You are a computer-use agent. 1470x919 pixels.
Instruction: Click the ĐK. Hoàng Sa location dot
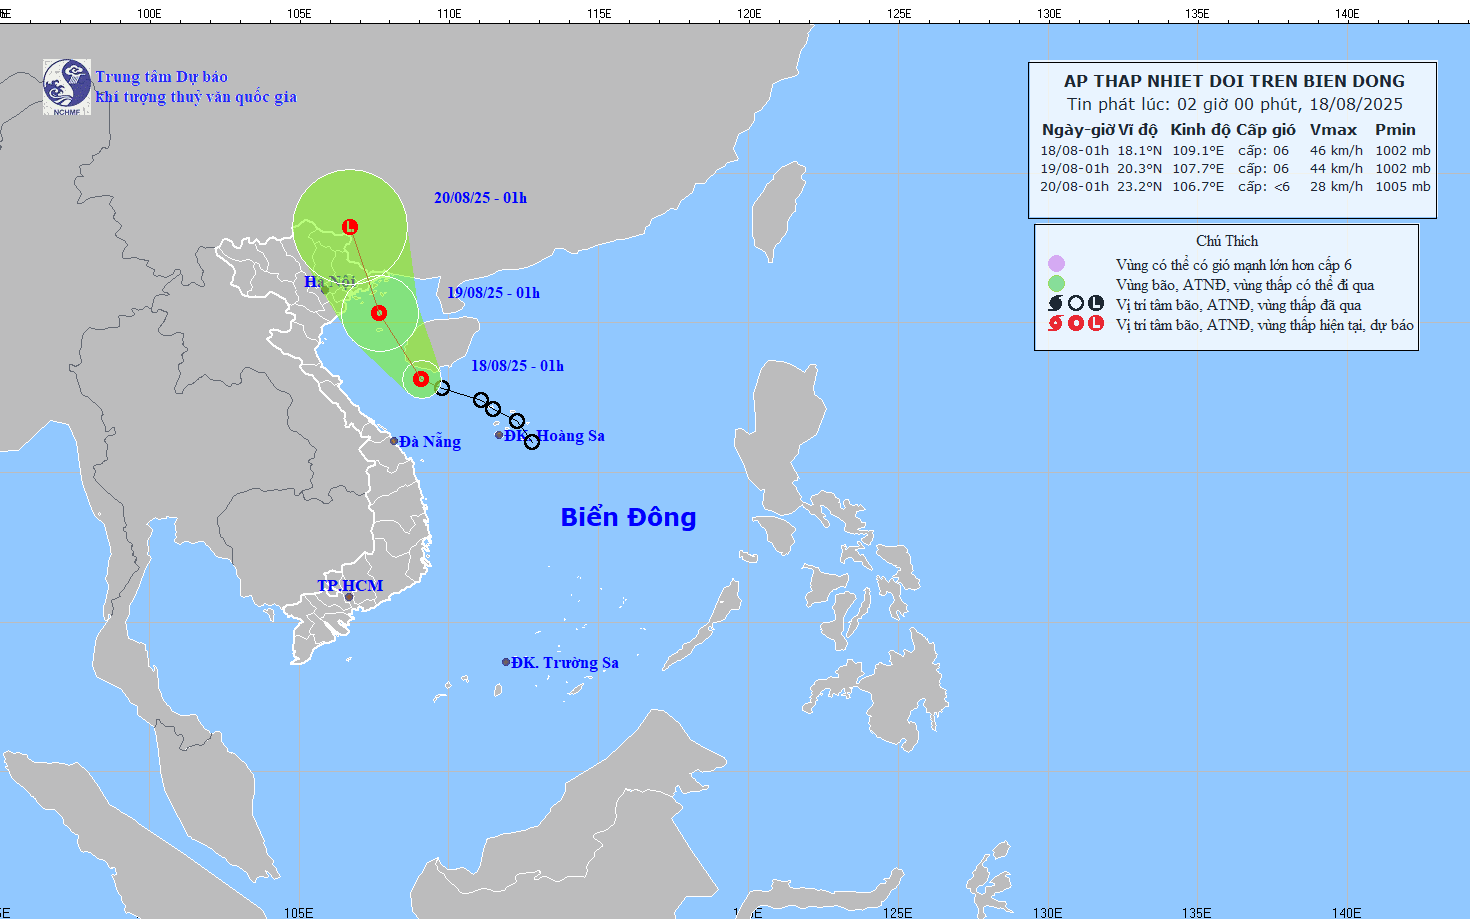tap(499, 435)
